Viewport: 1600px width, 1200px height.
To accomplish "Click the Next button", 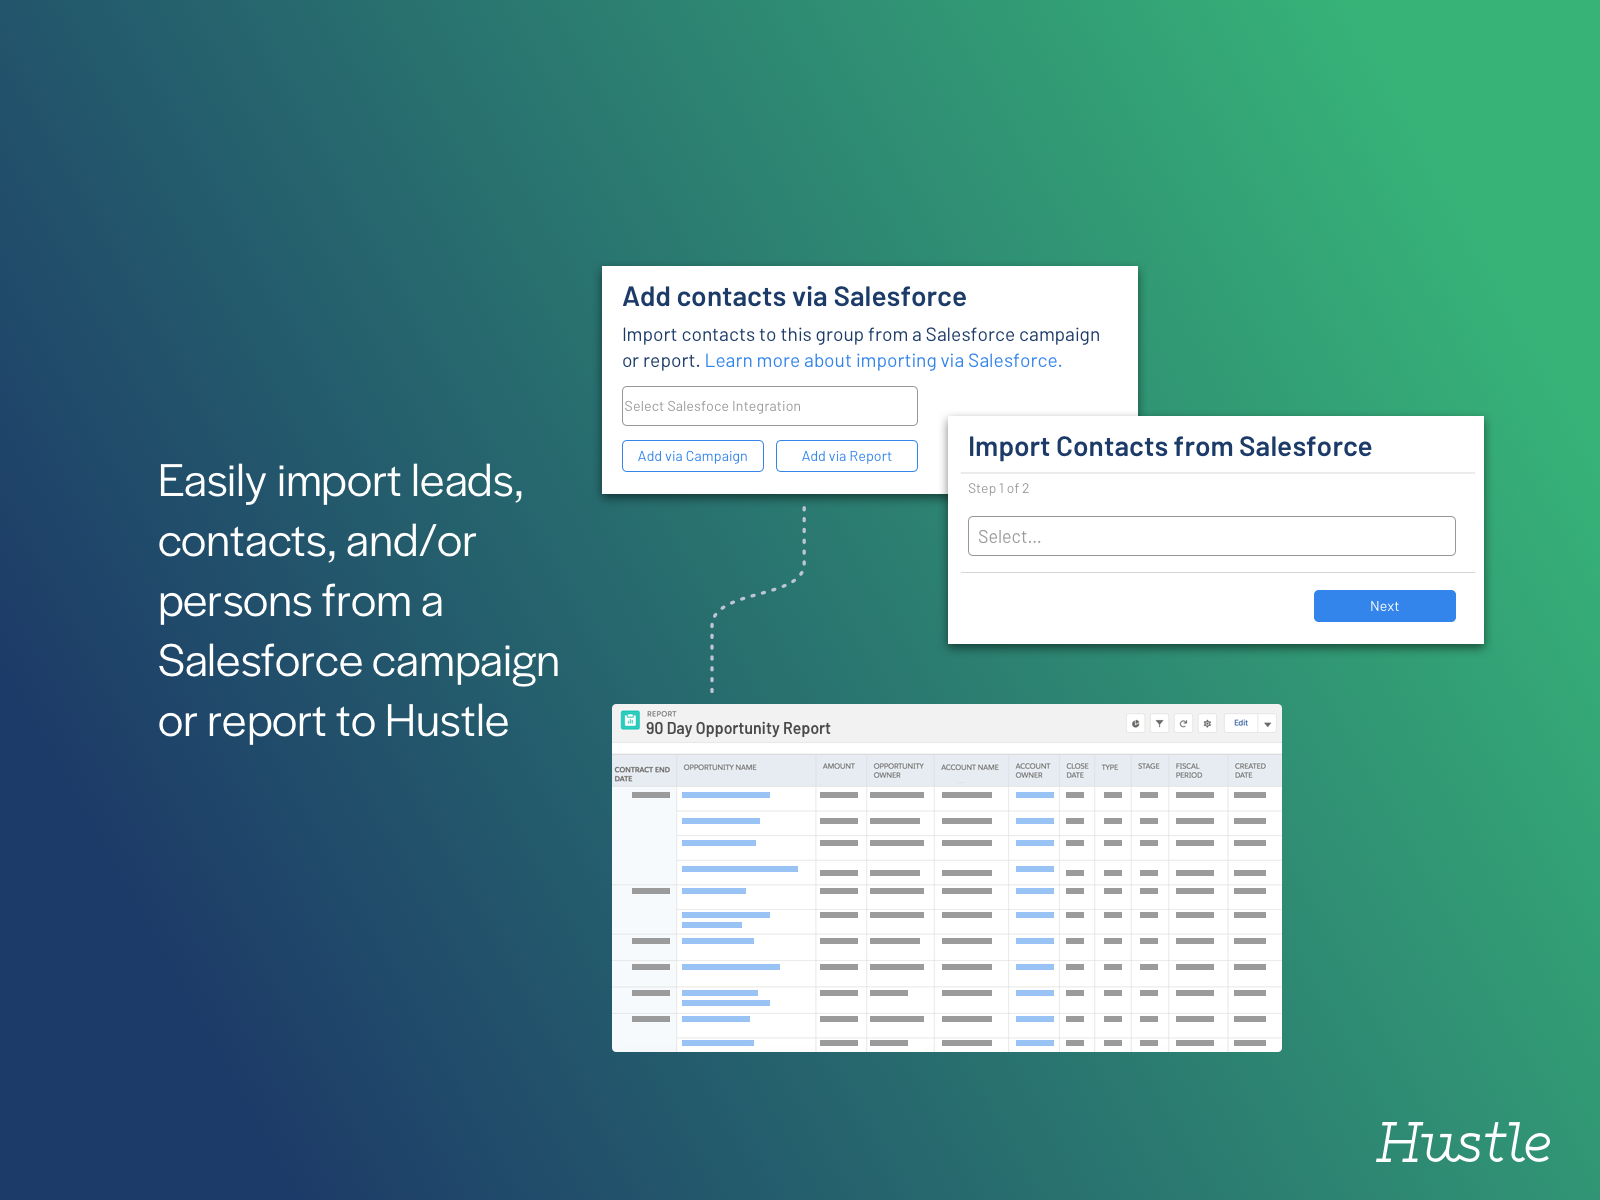I will pyautogui.click(x=1384, y=606).
